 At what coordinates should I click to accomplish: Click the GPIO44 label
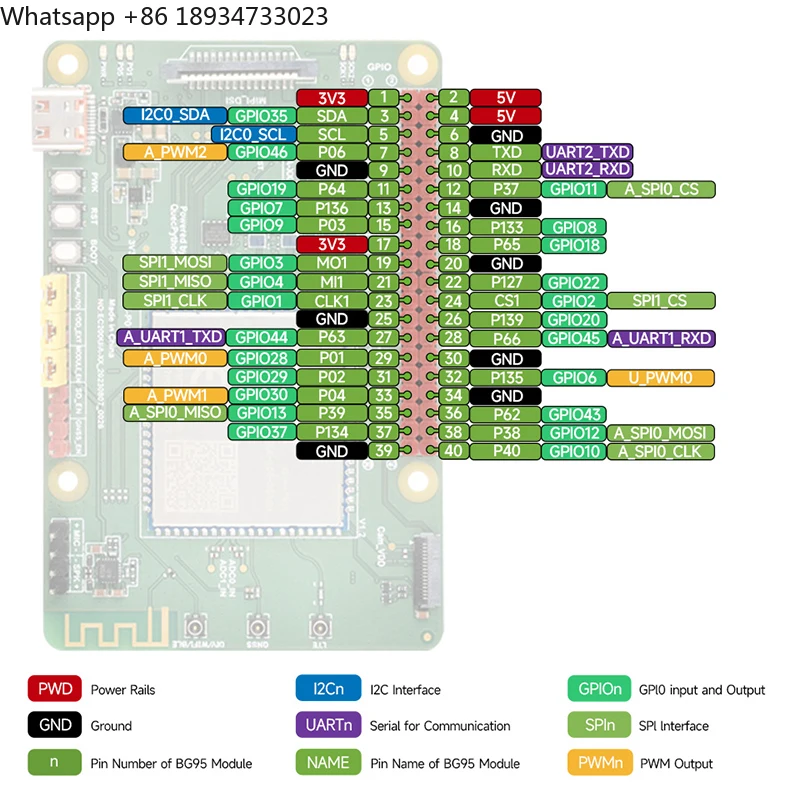(261, 337)
